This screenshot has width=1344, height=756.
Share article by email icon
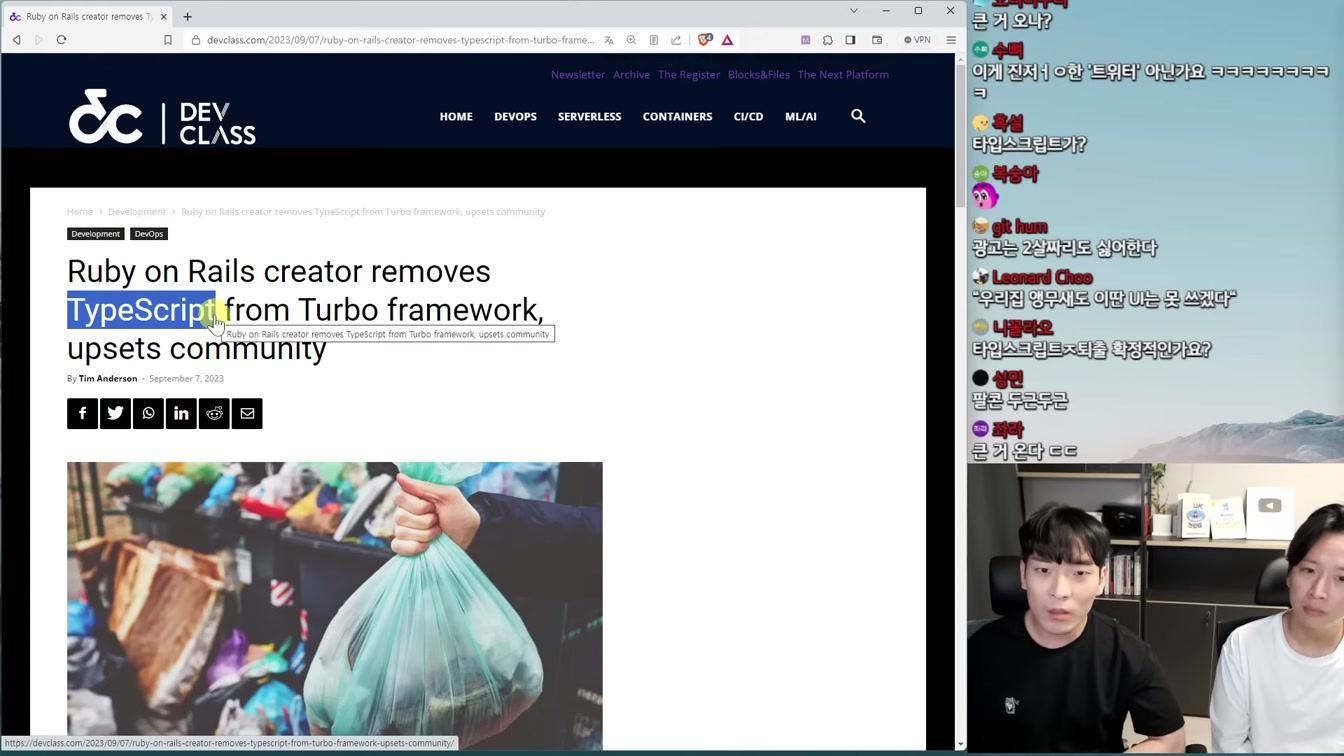(x=247, y=413)
